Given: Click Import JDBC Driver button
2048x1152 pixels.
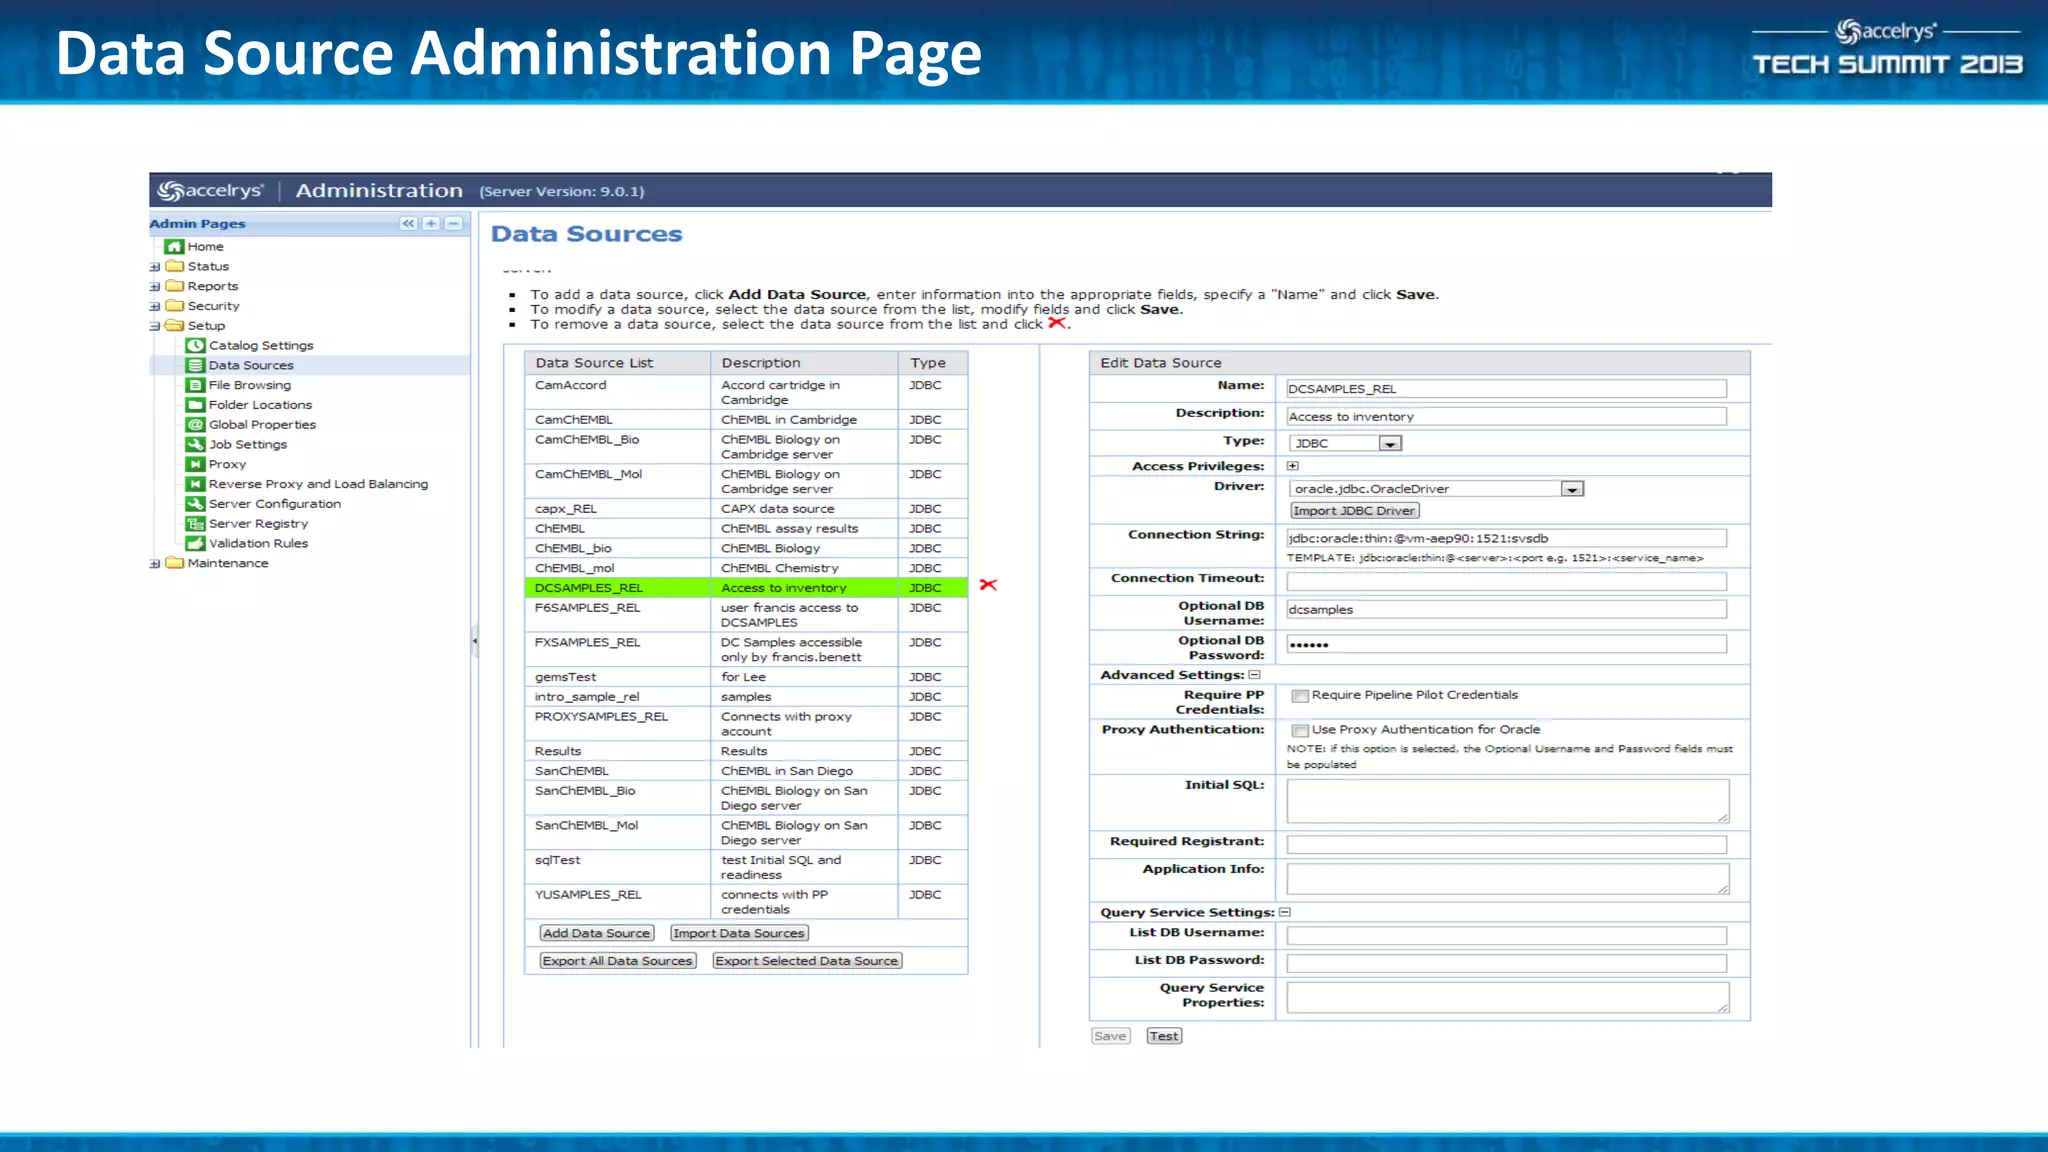Looking at the screenshot, I should click(x=1354, y=511).
